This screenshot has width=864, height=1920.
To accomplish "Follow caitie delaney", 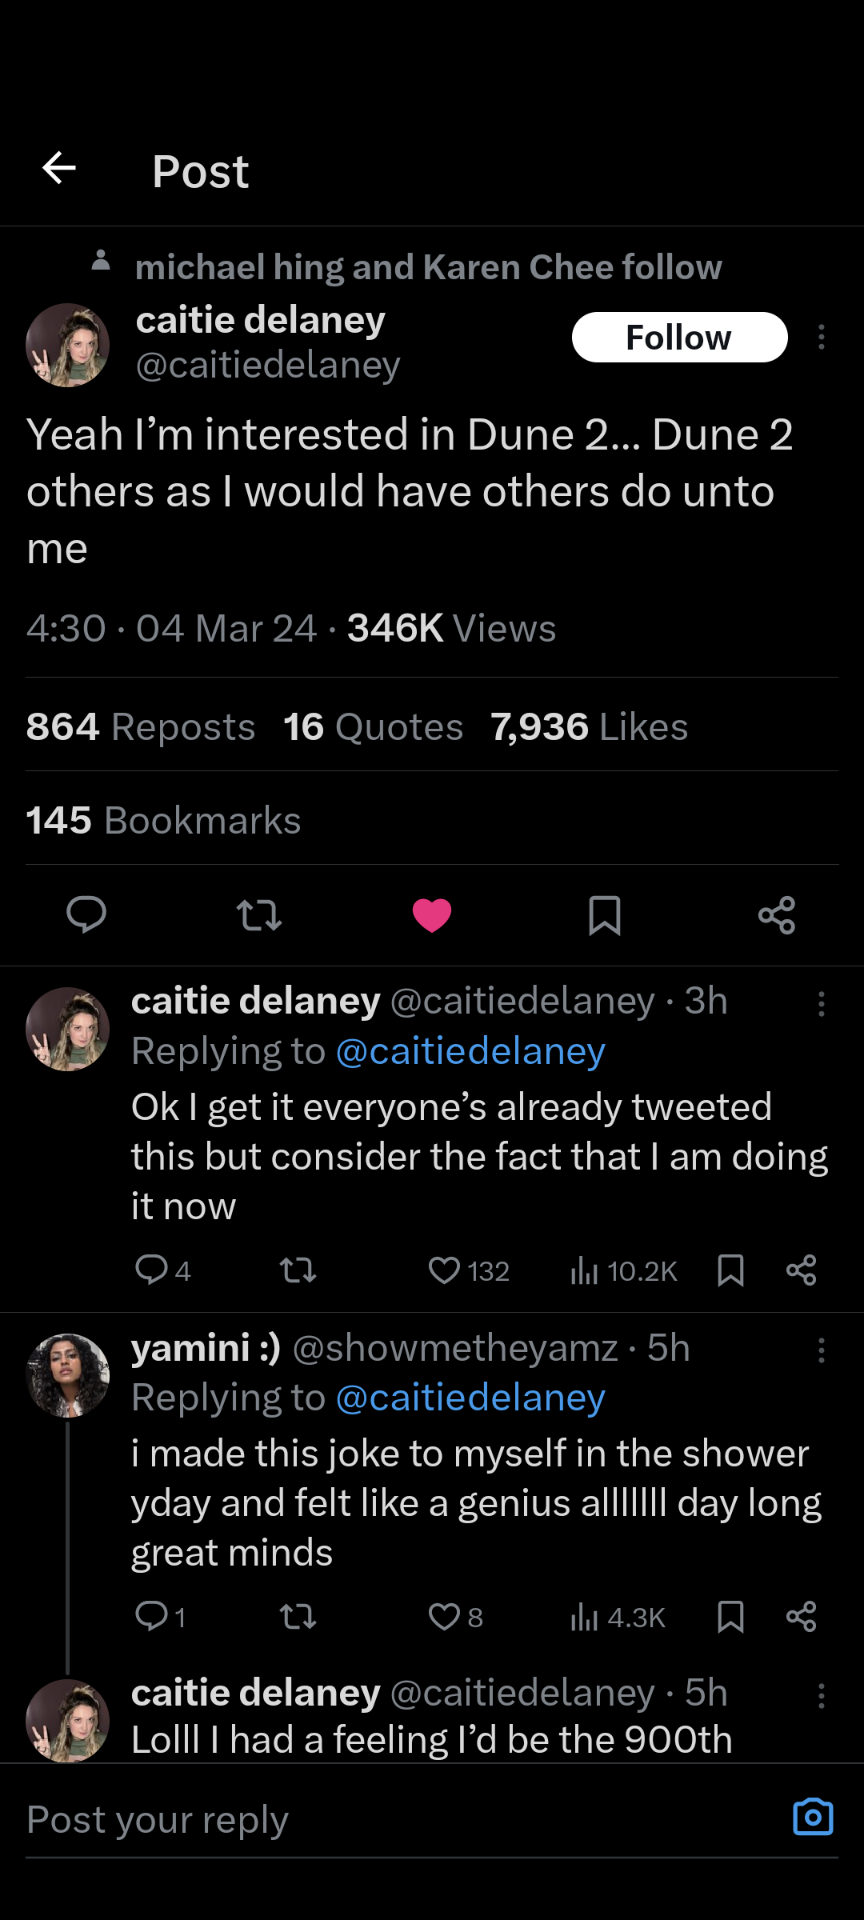I will click(679, 338).
